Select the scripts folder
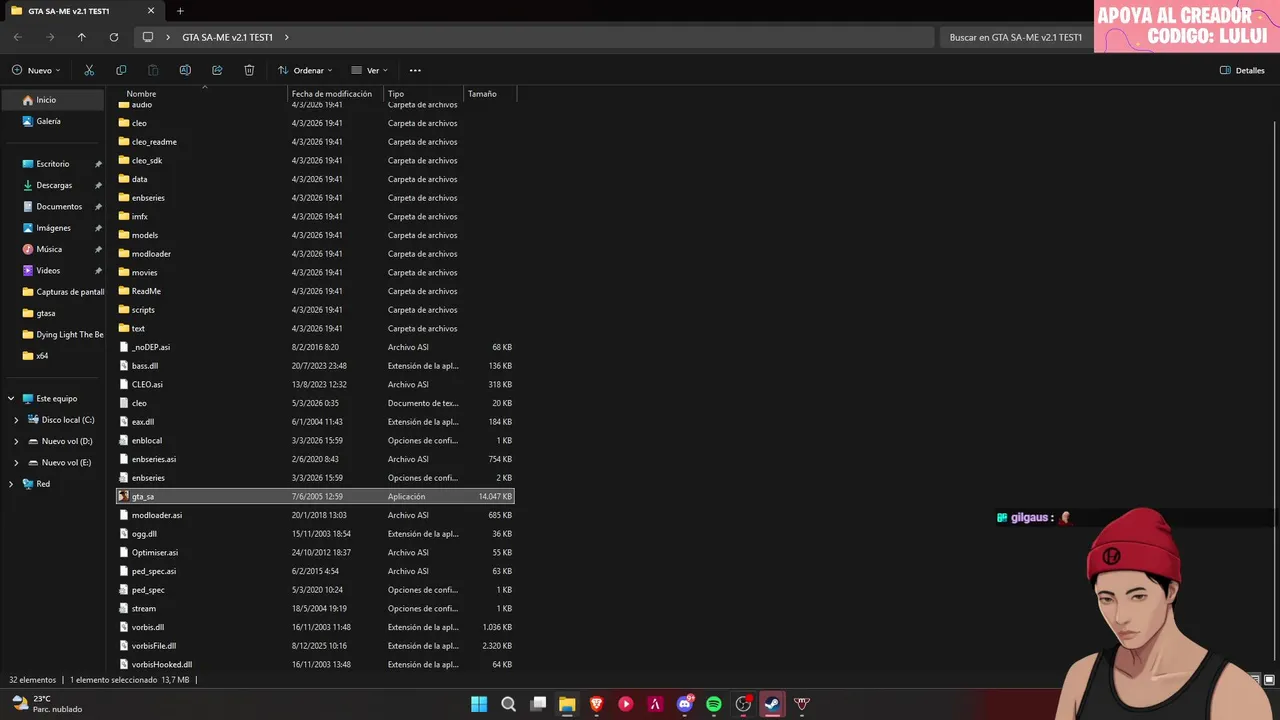Viewport: 1280px width, 720px height. coord(315,310)
